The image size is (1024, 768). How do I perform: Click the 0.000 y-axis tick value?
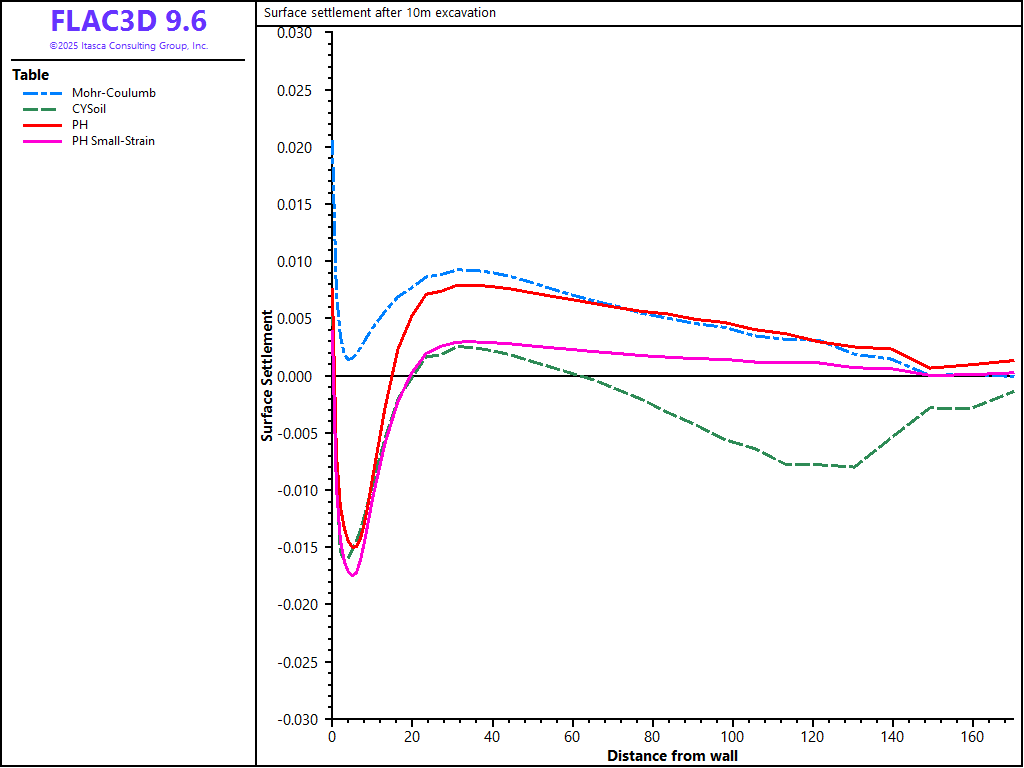[294, 376]
